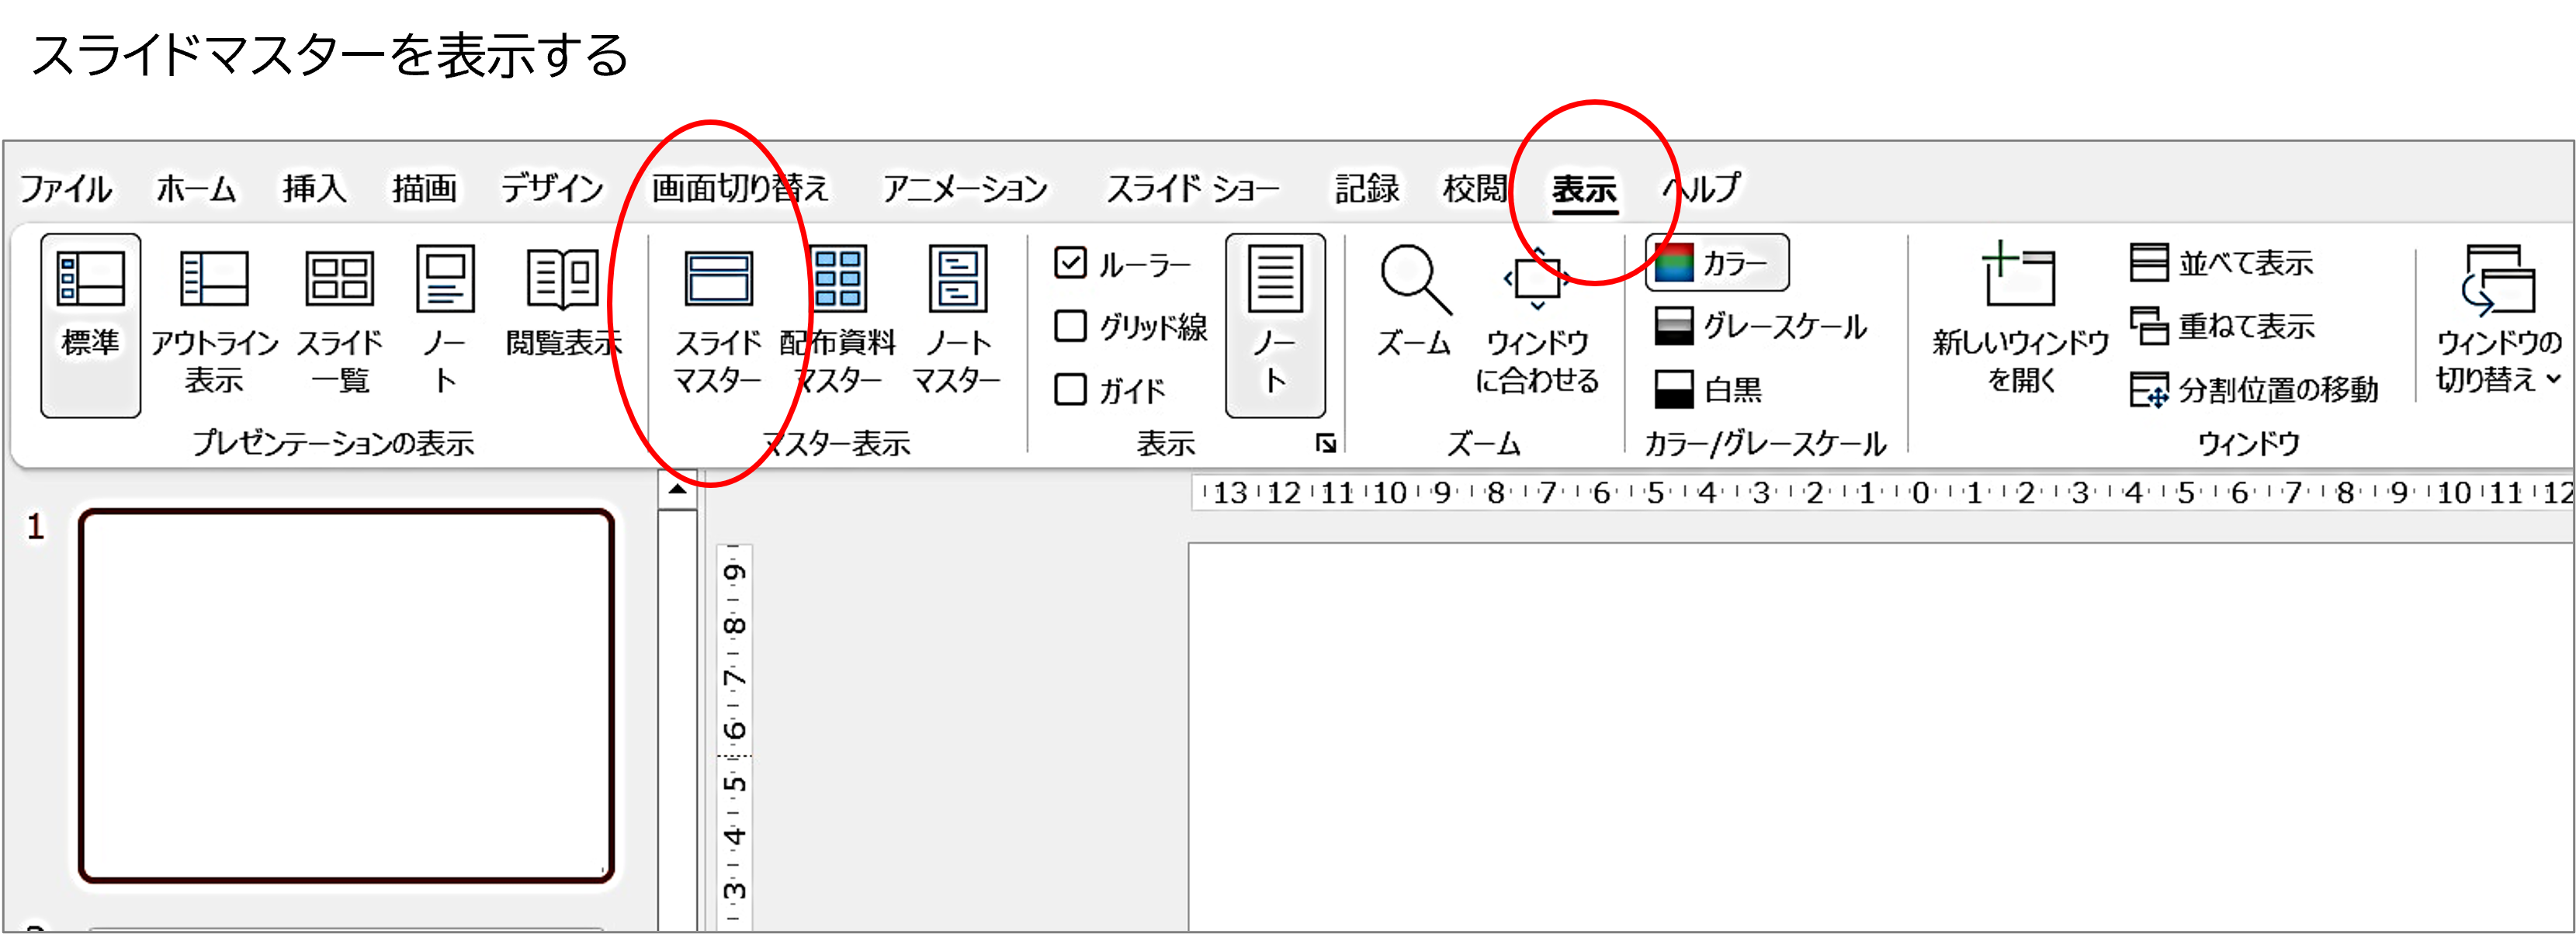Enable the グリッド線 gridlines checkbox
This screenshot has height=934, width=2576.
(x=1070, y=326)
